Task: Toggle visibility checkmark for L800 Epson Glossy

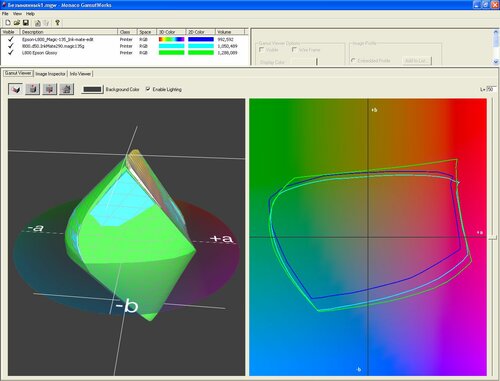Action: [11, 53]
